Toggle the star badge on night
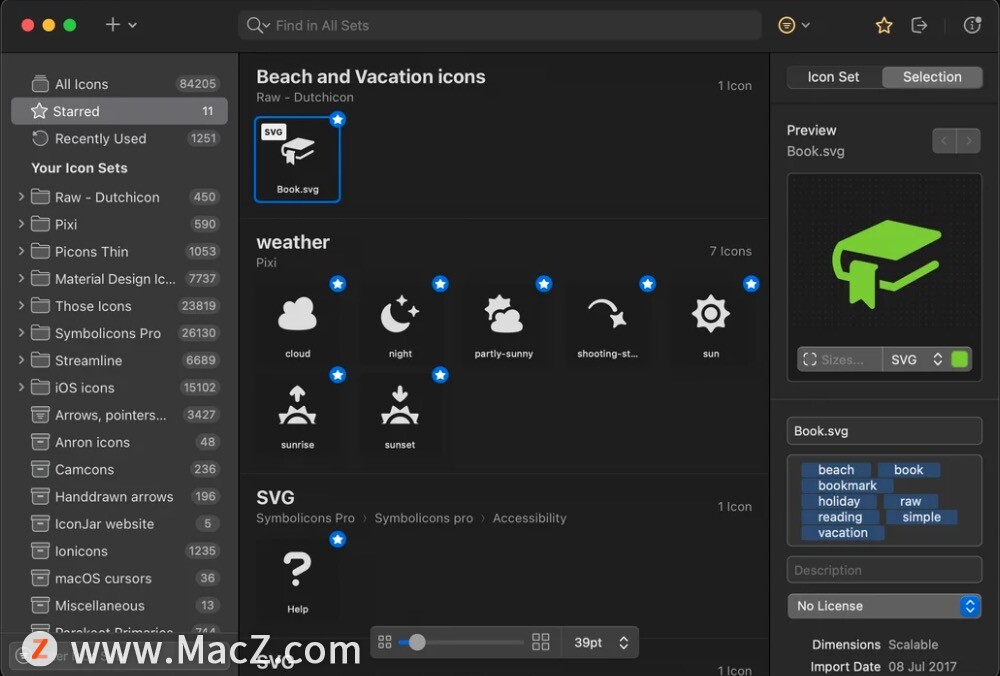This screenshot has height=676, width=1000. click(x=440, y=284)
